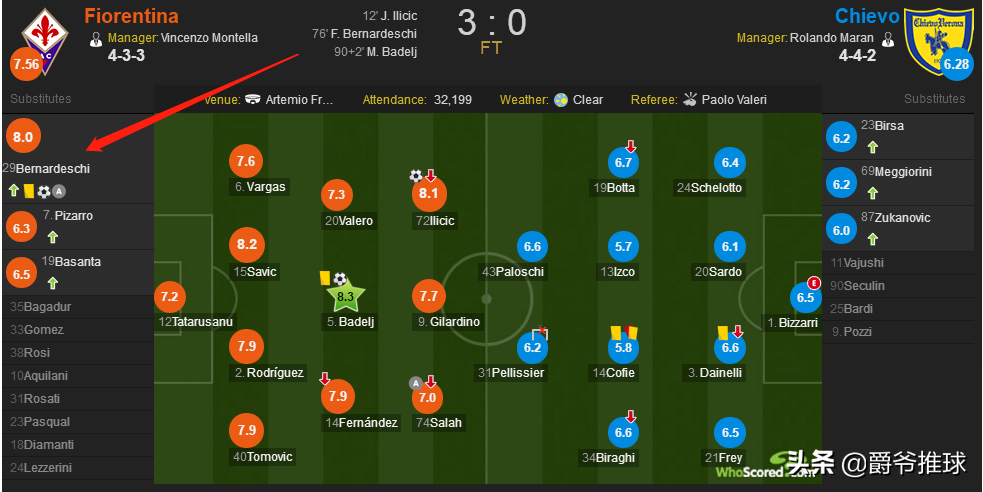Select Izco's 5.7 rating circle
Image resolution: width=983 pixels, height=492 pixels.
pyautogui.click(x=623, y=247)
